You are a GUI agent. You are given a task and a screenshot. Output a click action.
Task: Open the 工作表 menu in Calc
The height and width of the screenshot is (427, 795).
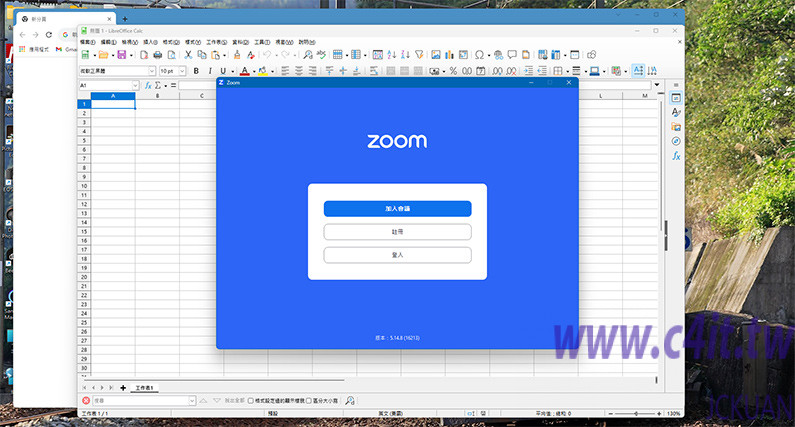click(216, 42)
